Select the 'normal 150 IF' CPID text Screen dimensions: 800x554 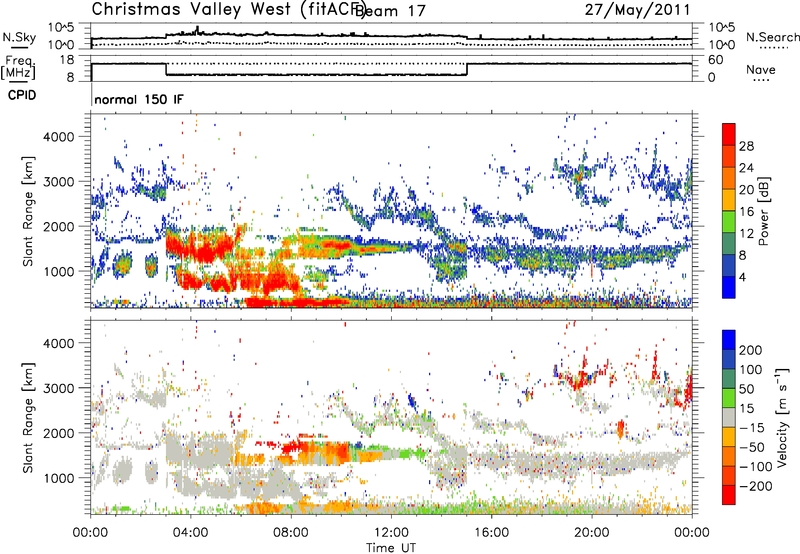click(x=139, y=99)
